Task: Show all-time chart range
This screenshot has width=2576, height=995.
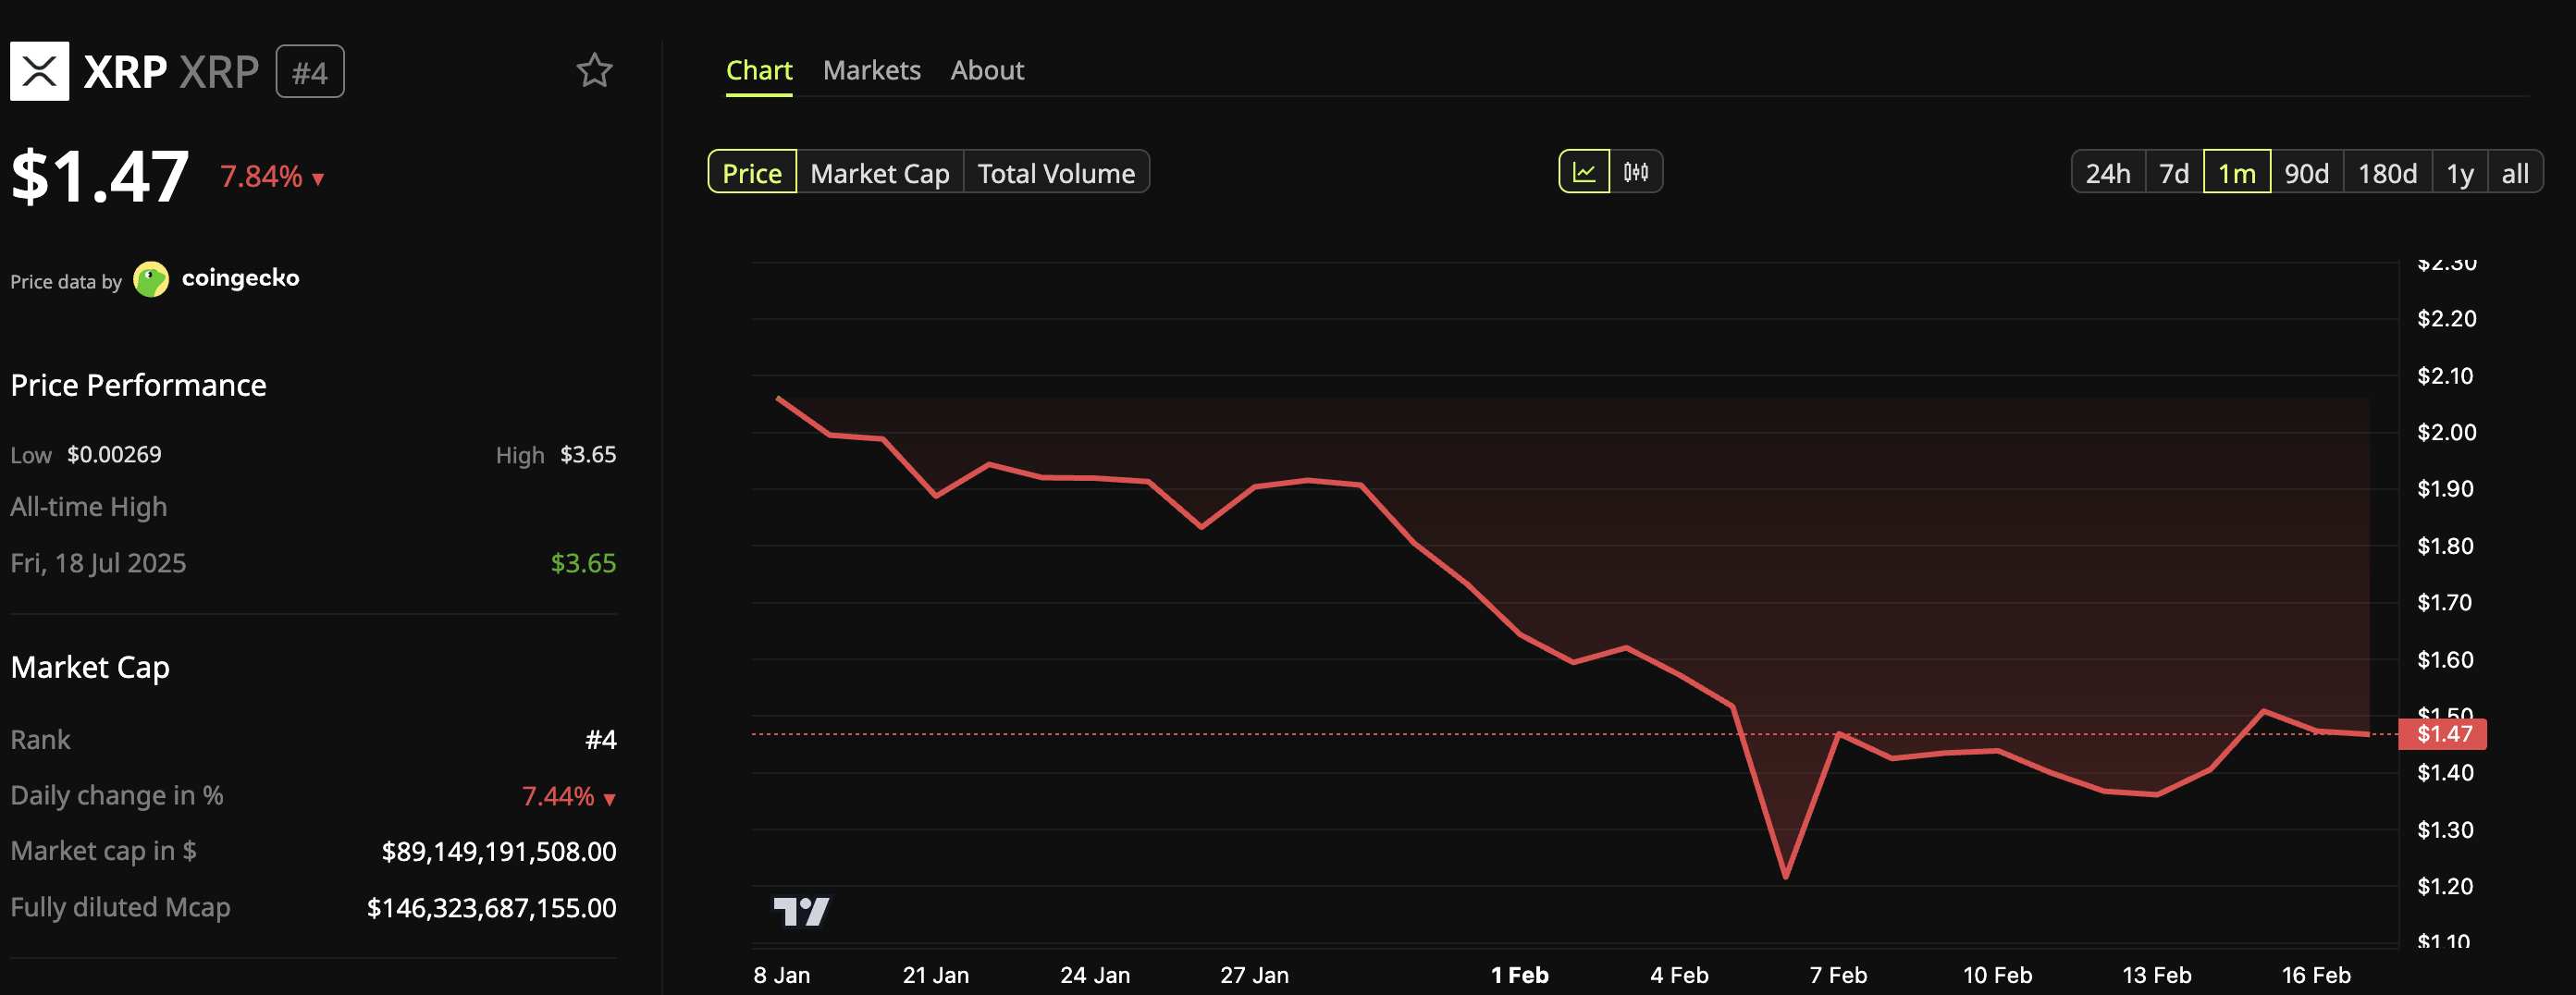Action: (2515, 173)
